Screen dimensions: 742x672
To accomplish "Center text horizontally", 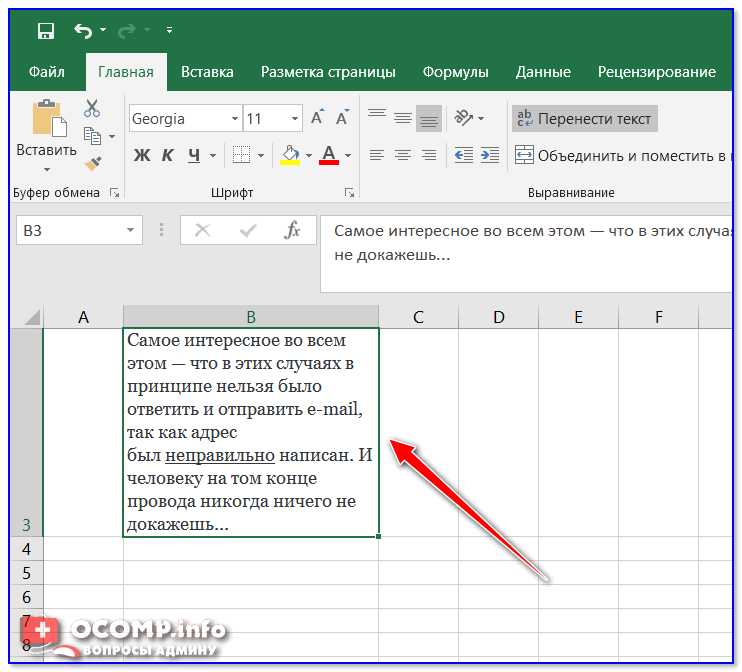I will click(403, 155).
